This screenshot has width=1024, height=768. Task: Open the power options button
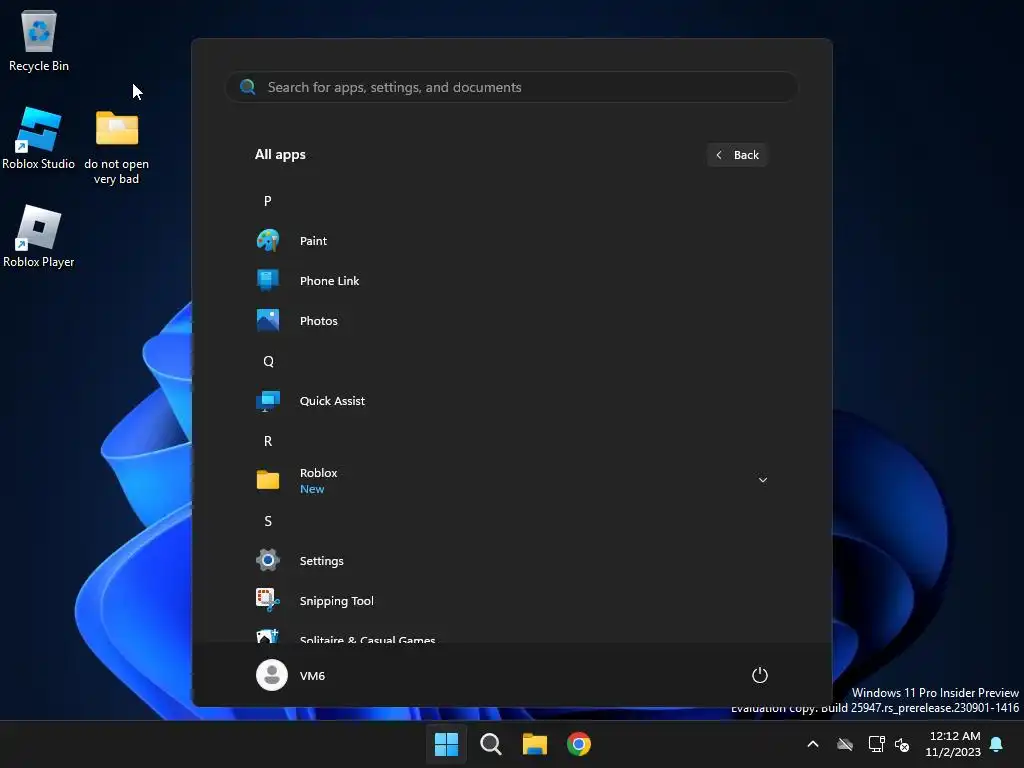coord(760,675)
